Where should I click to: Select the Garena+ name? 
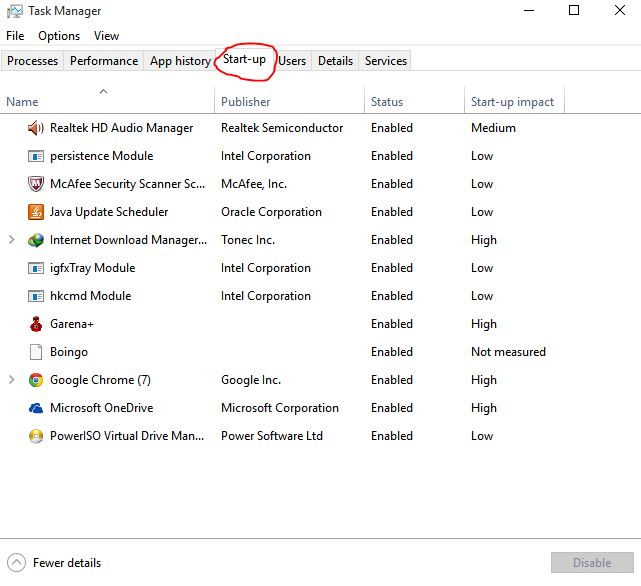click(x=72, y=324)
